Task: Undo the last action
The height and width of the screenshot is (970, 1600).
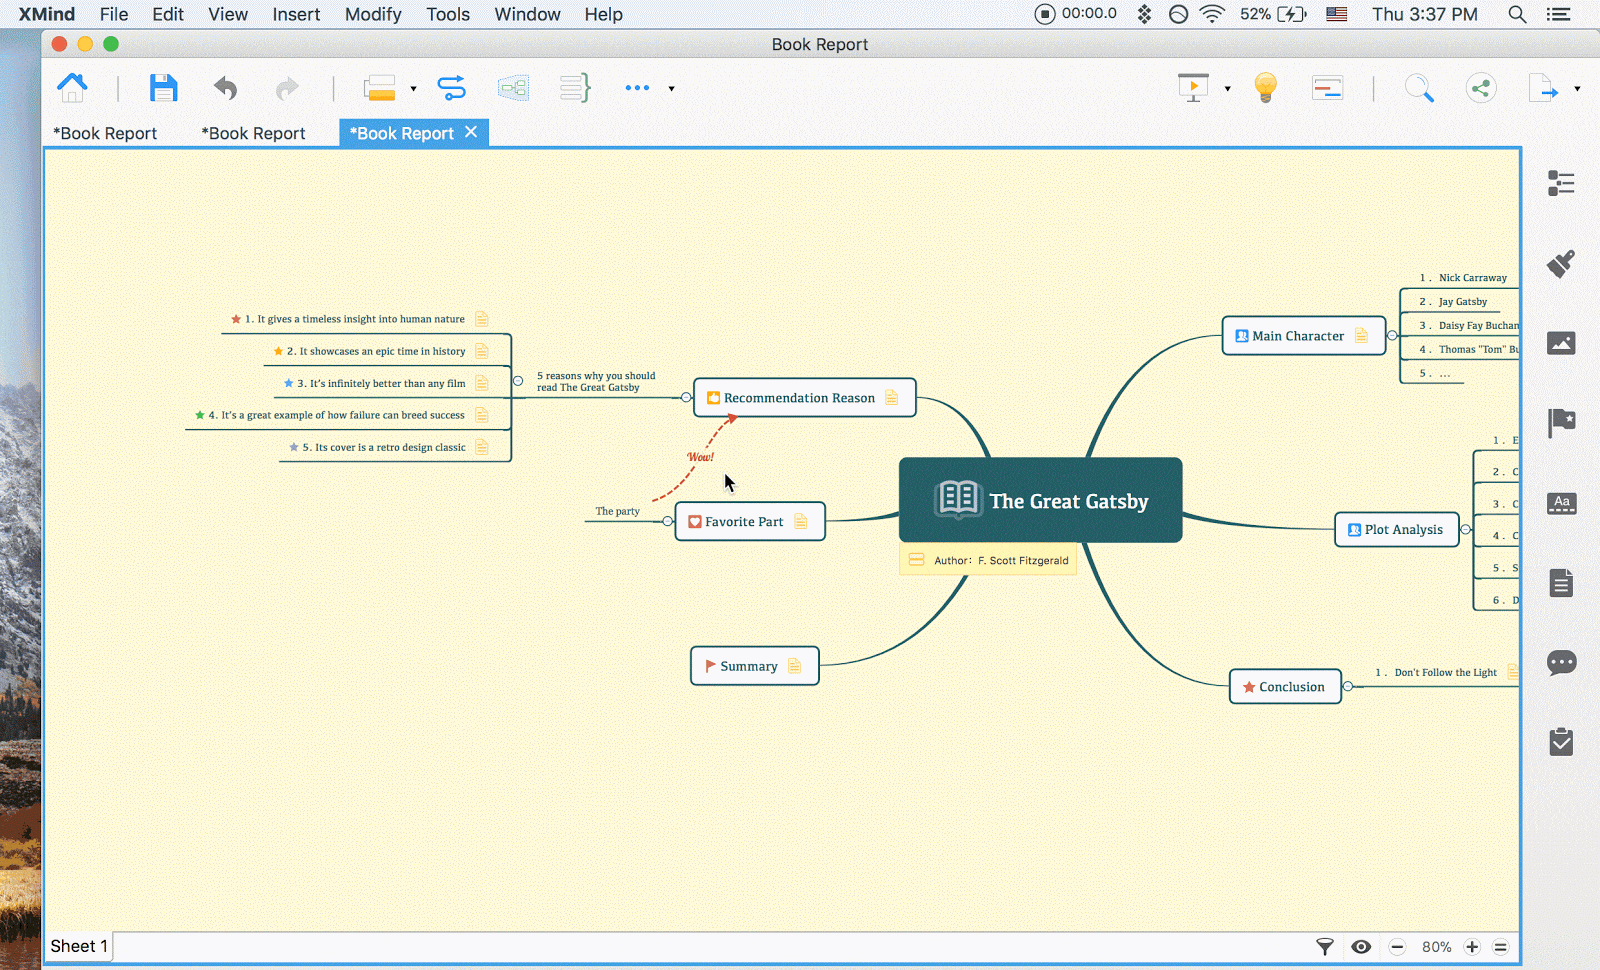Action: point(226,88)
